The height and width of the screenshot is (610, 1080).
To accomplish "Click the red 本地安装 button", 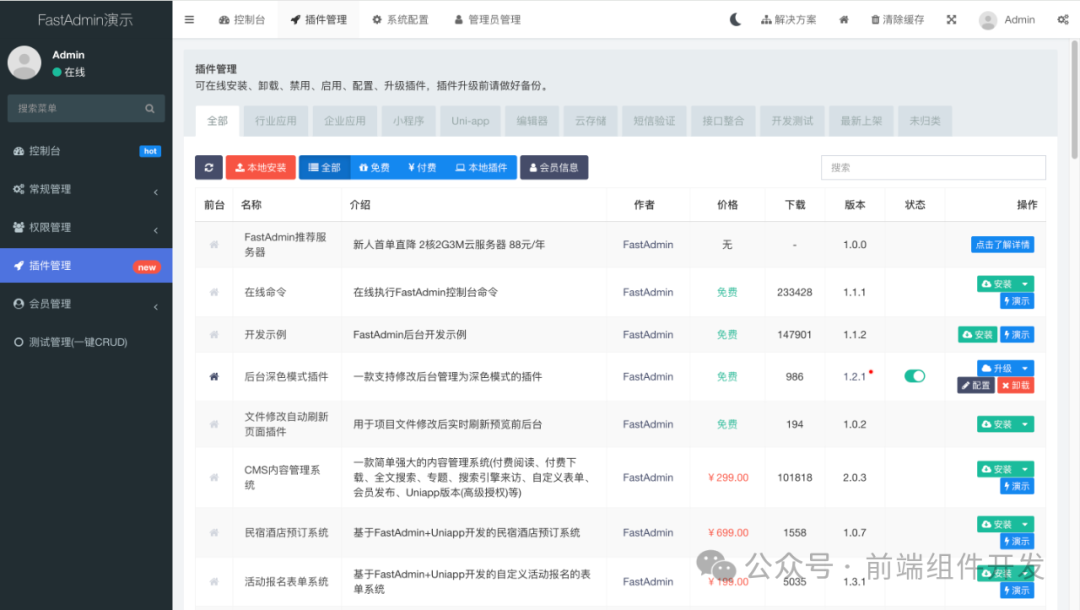I will tap(260, 167).
